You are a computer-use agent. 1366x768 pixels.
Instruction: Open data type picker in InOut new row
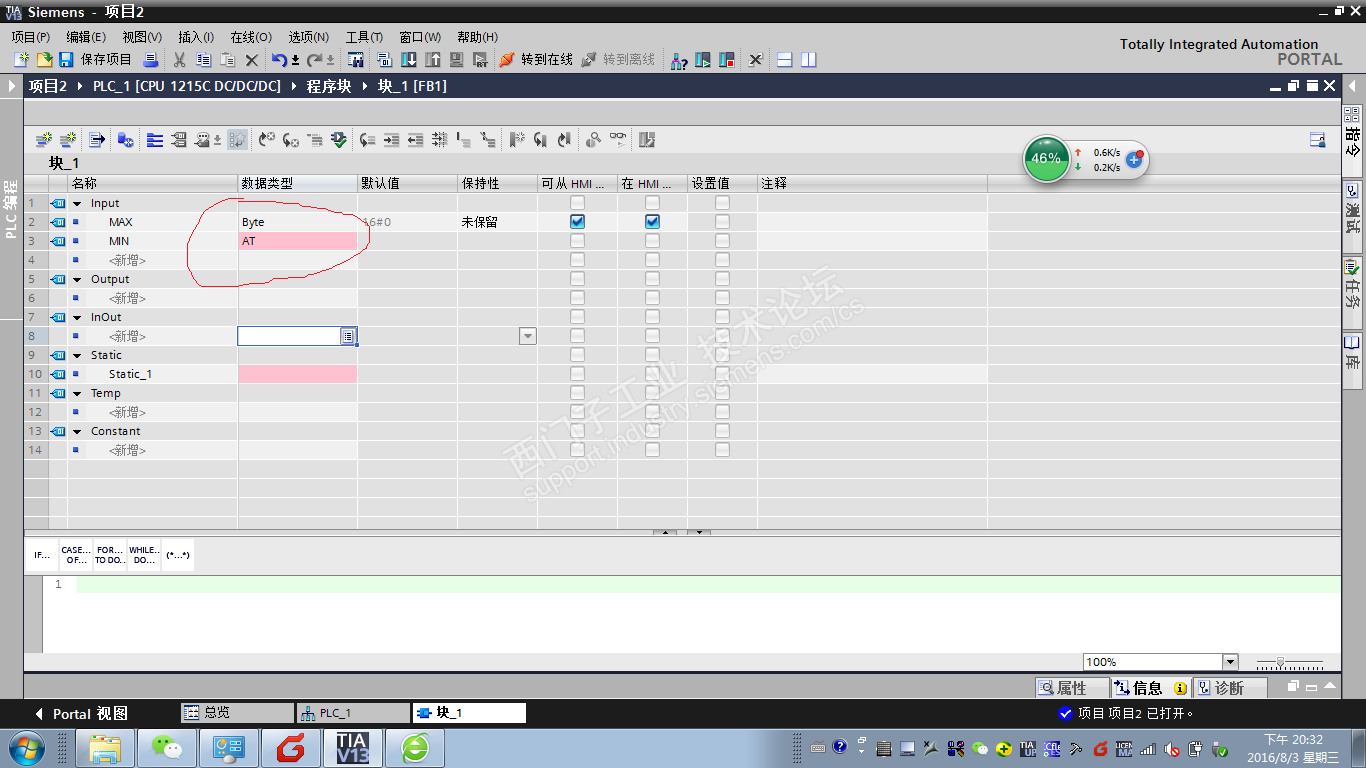(348, 336)
